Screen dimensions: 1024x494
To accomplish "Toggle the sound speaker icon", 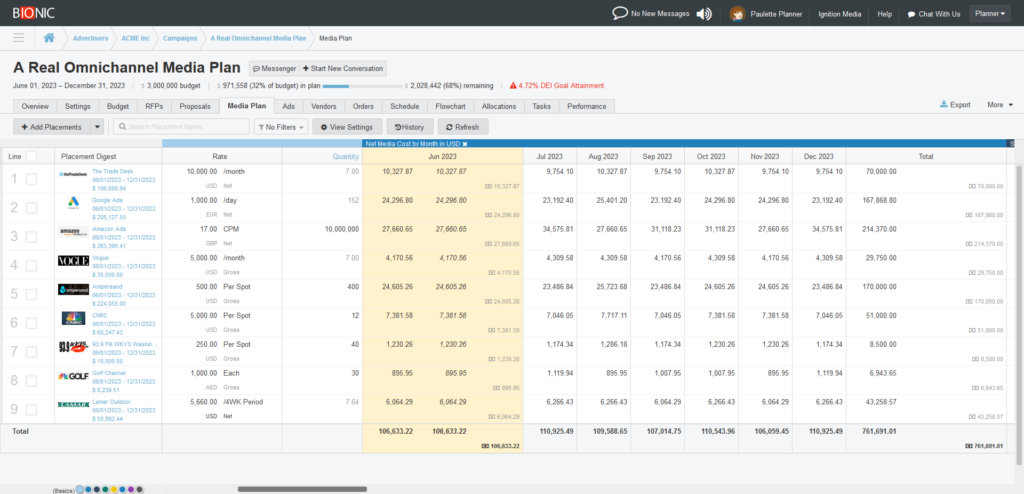I will coord(705,14).
